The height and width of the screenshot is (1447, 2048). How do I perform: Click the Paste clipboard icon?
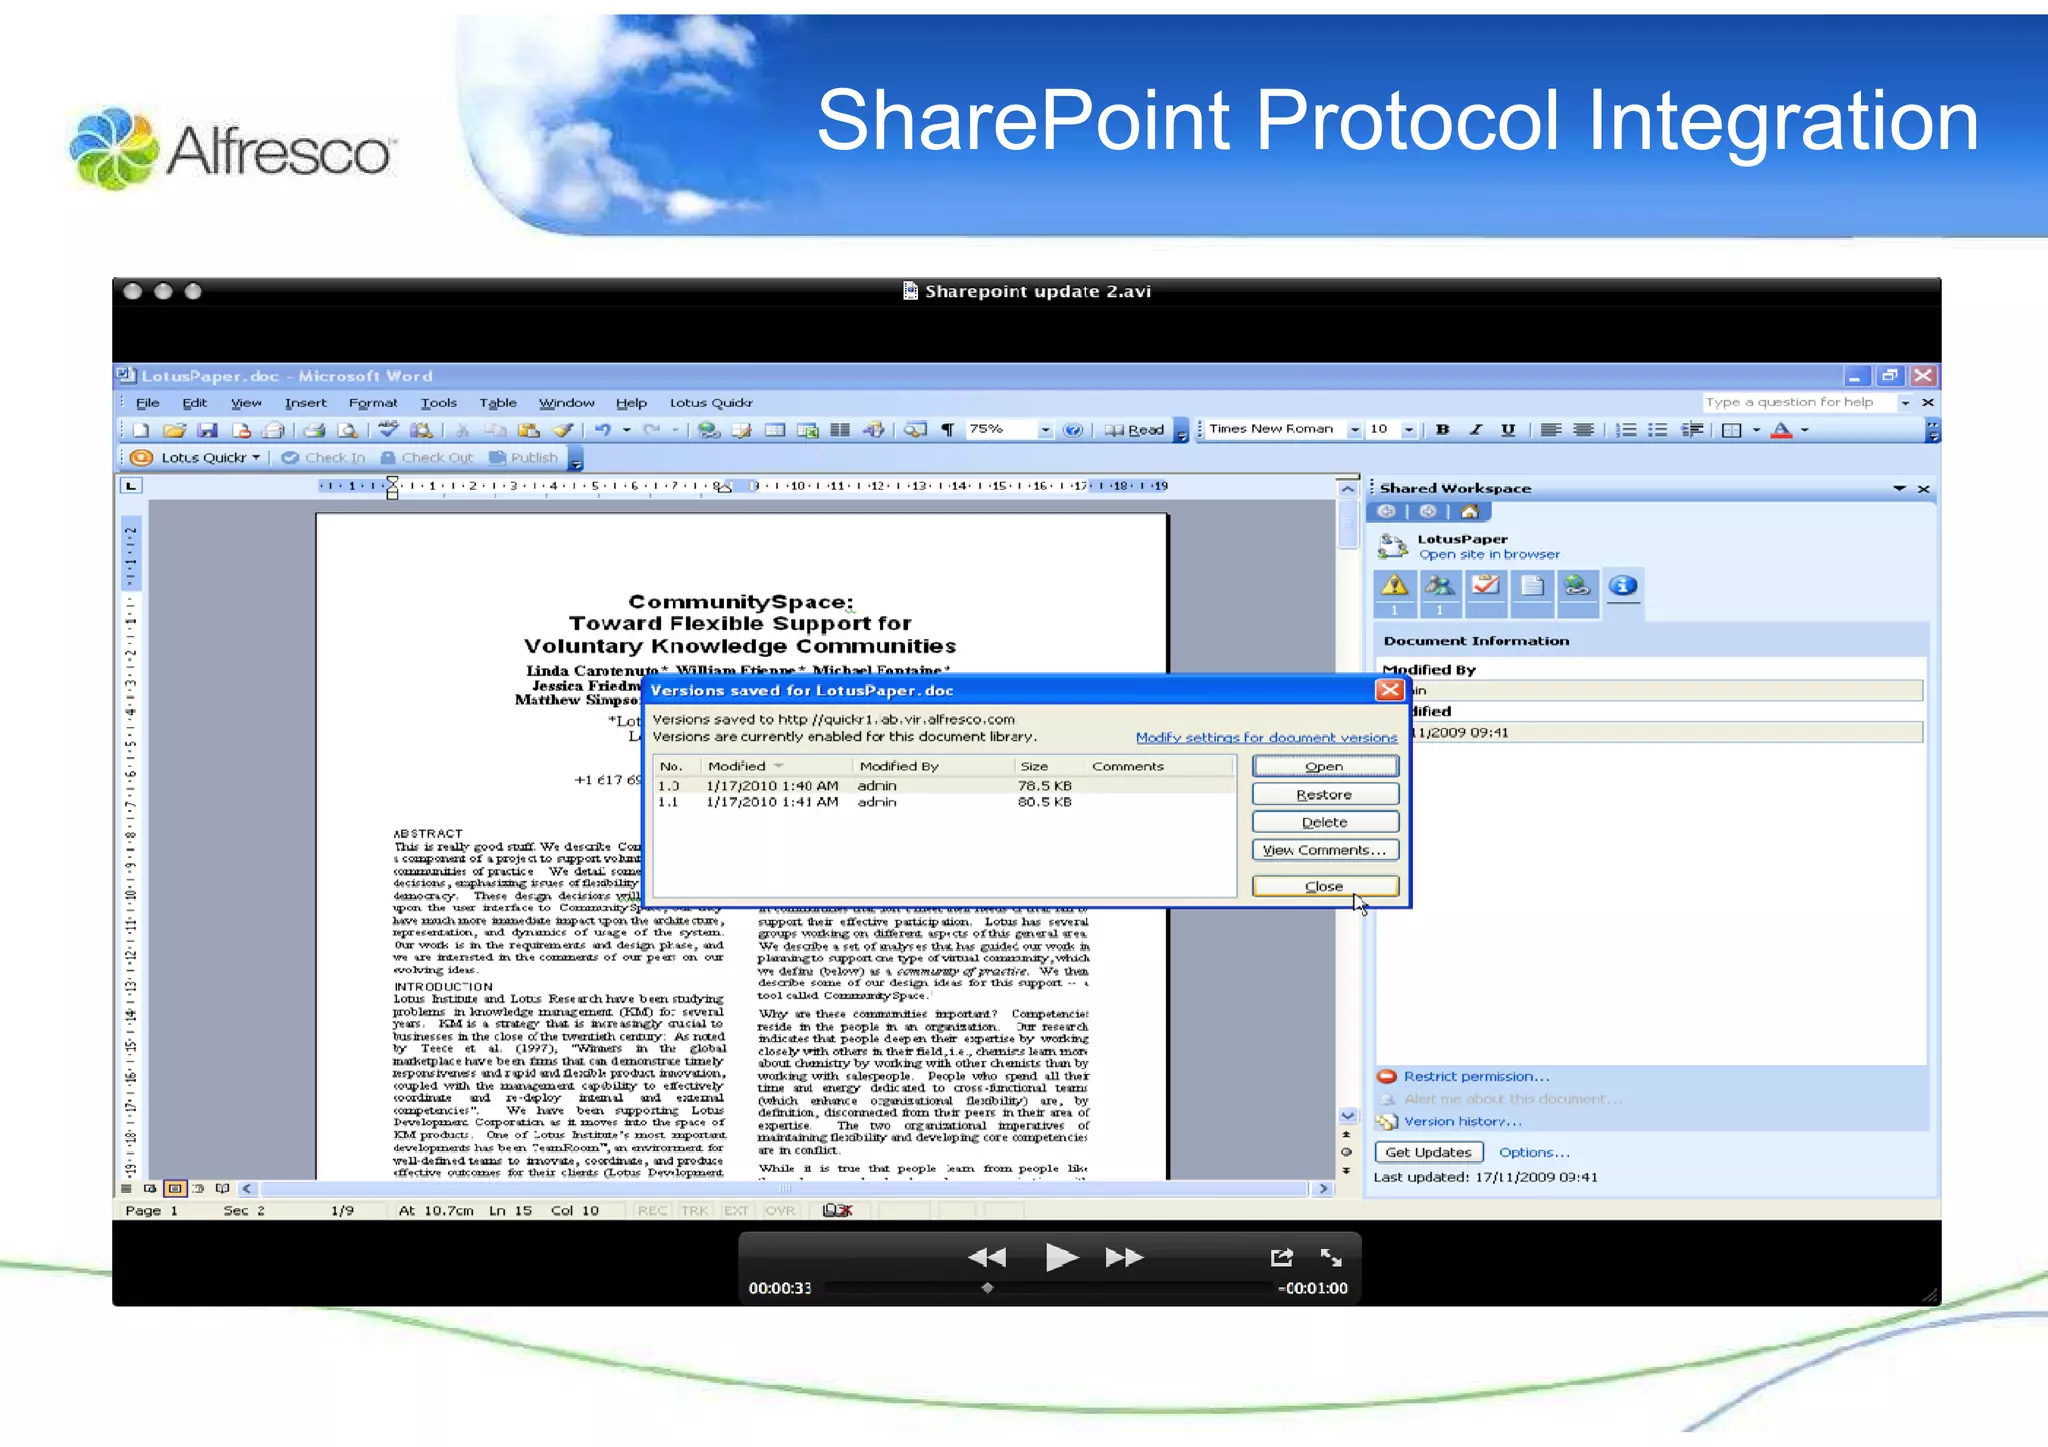pos(529,430)
